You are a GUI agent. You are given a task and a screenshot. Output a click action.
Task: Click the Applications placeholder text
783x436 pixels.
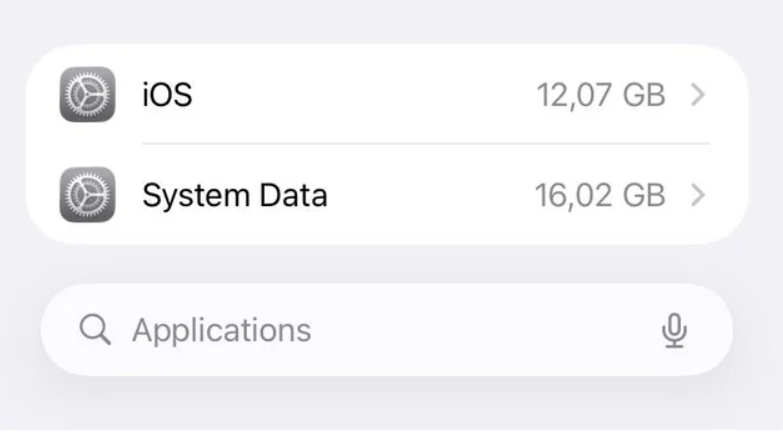(222, 330)
